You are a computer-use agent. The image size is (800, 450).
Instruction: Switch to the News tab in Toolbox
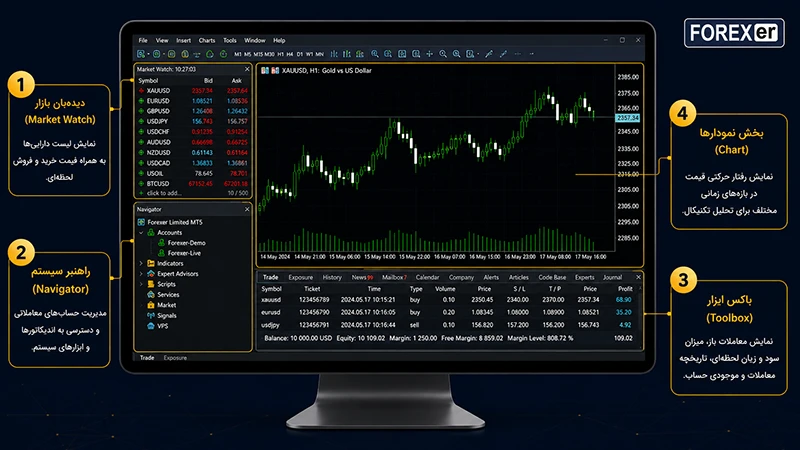click(x=362, y=278)
